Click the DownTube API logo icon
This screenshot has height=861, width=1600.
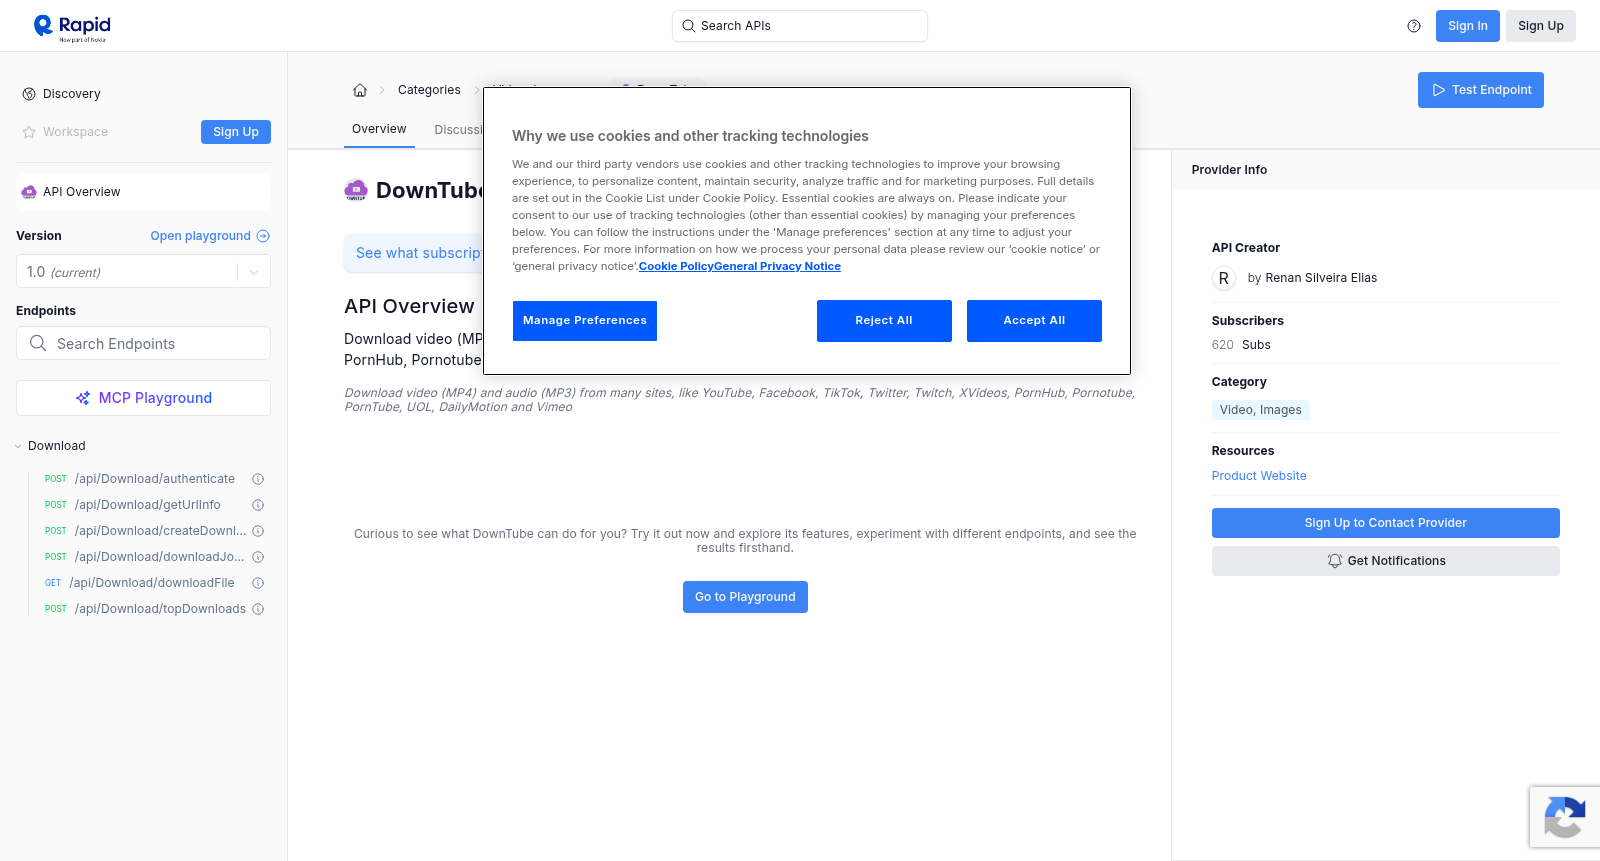356,190
